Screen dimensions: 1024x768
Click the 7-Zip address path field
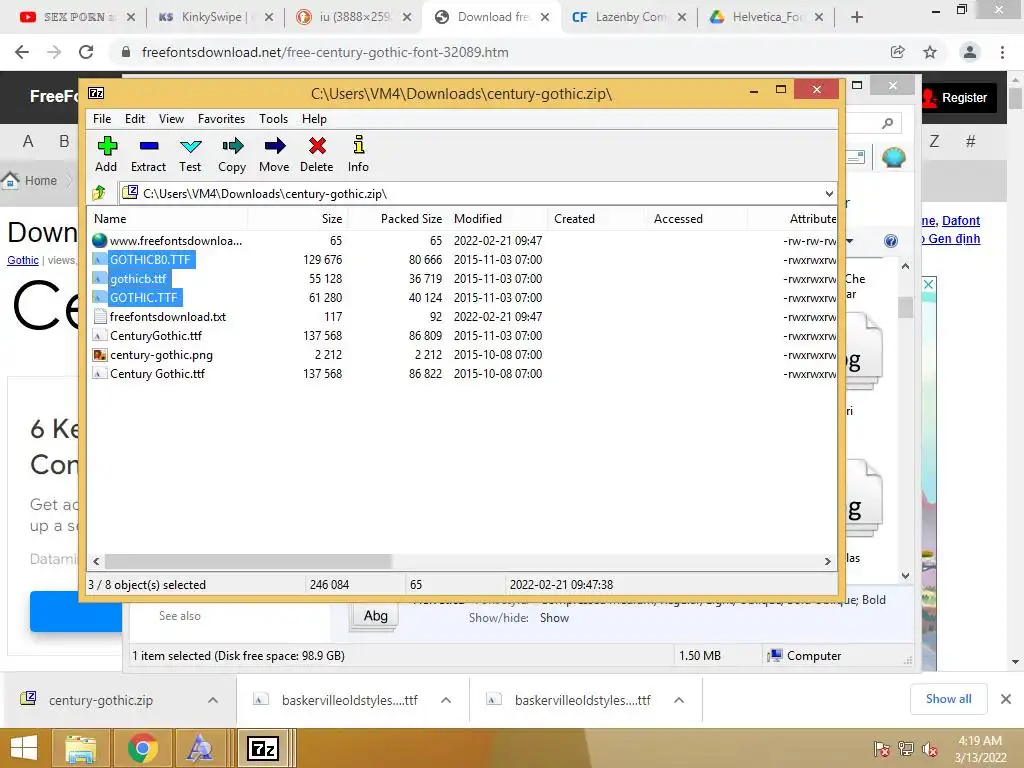click(470, 193)
